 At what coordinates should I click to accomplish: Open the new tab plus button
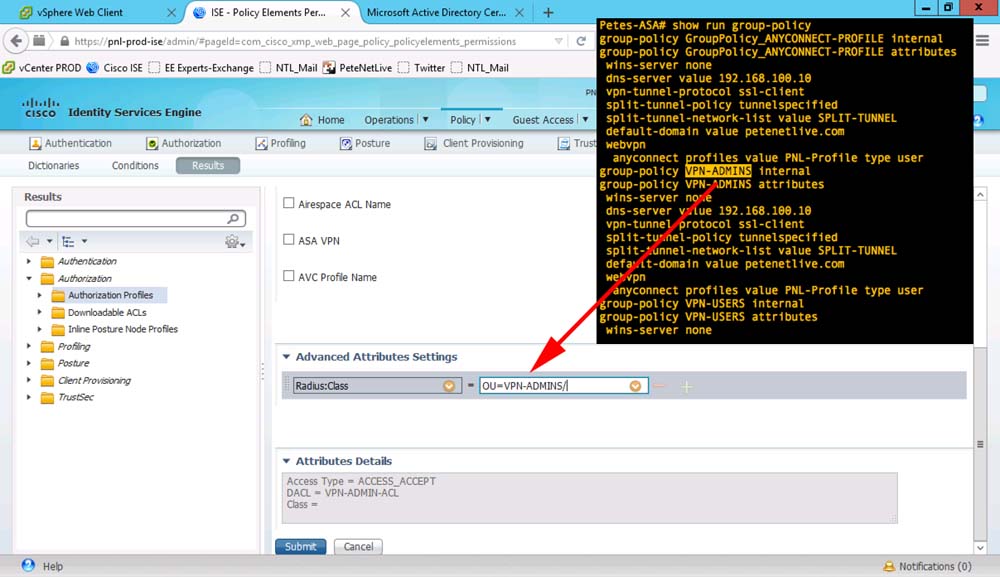[x=548, y=12]
